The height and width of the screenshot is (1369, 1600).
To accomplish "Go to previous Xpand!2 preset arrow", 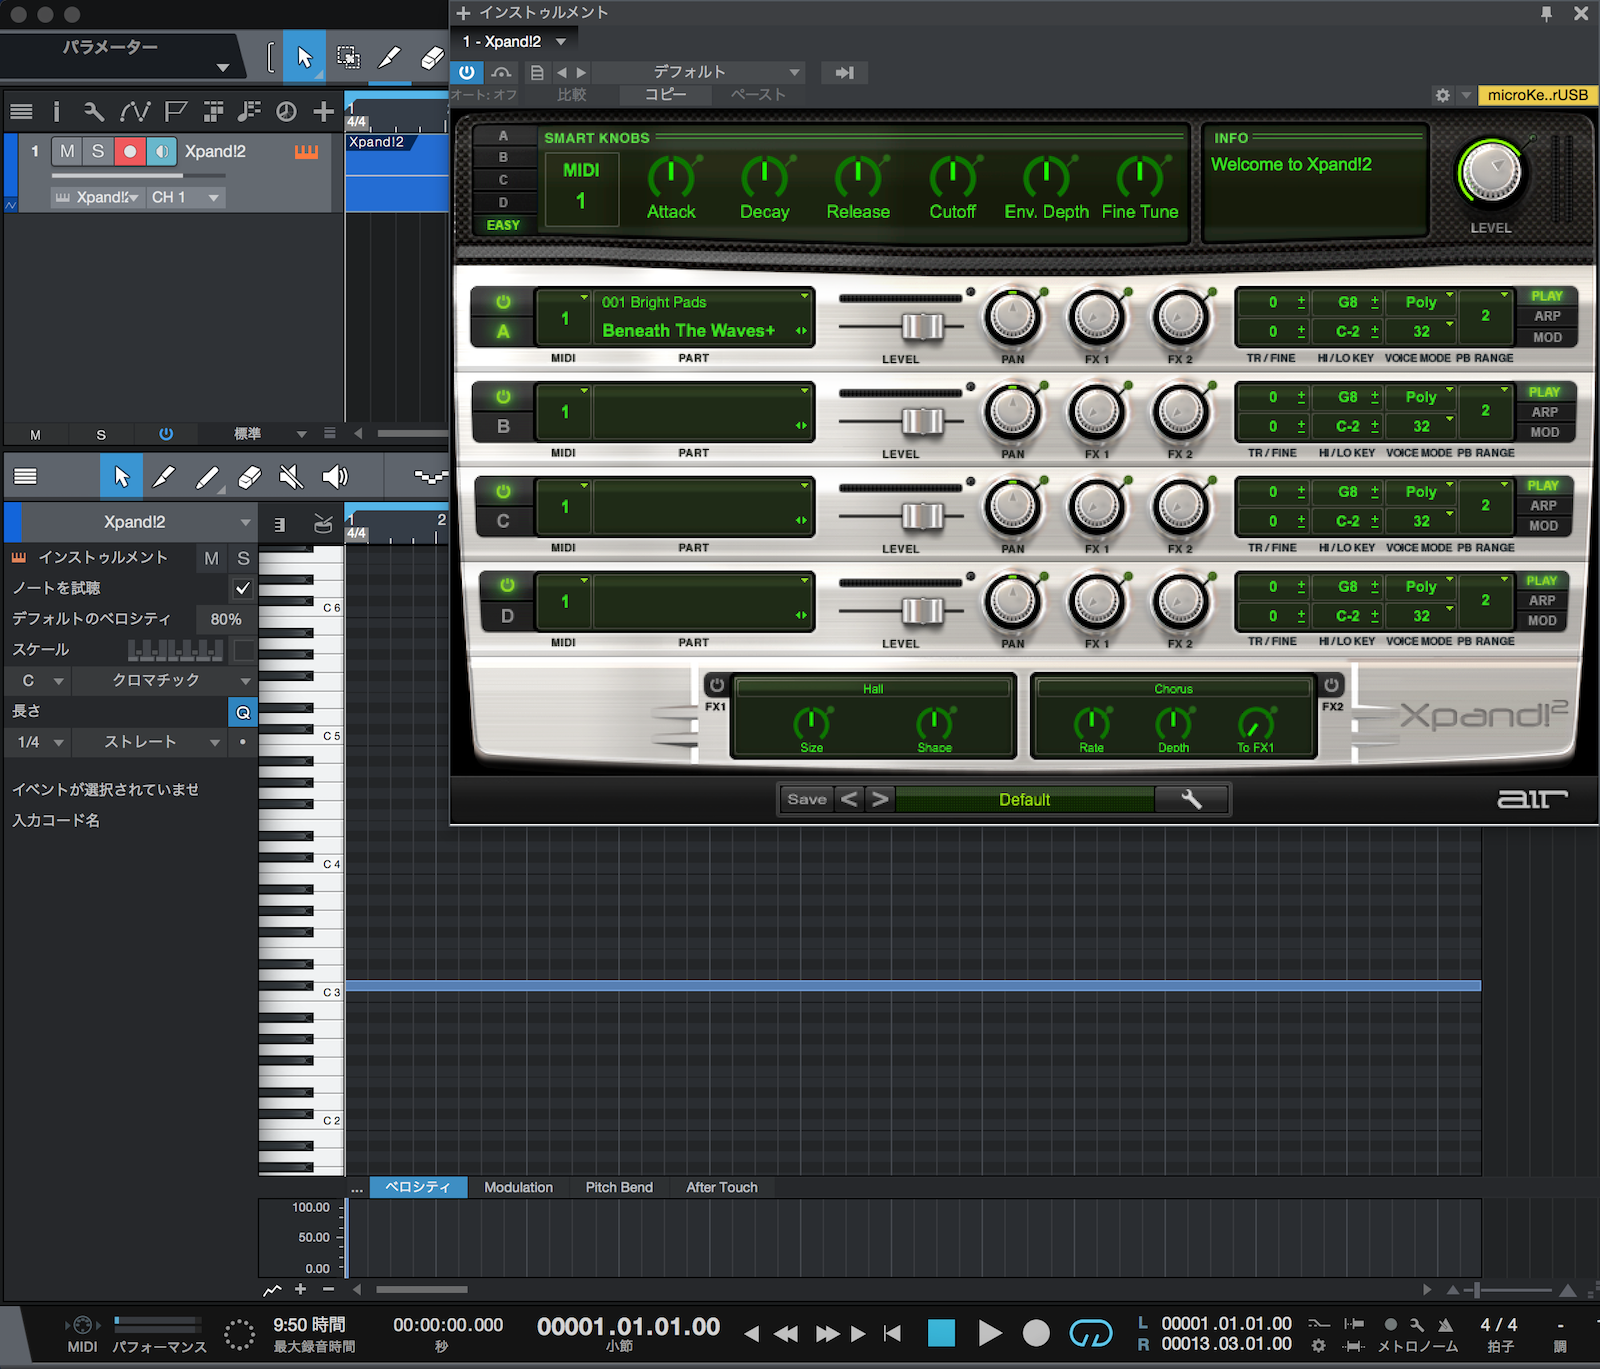I will (x=849, y=799).
